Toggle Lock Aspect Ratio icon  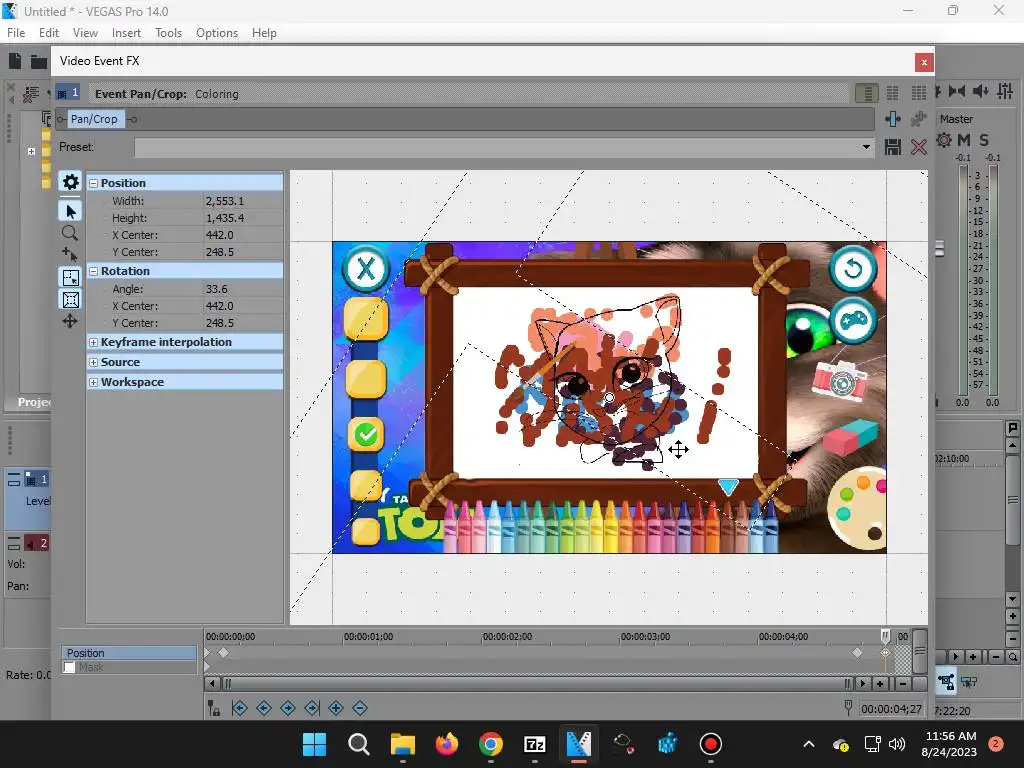point(71,300)
